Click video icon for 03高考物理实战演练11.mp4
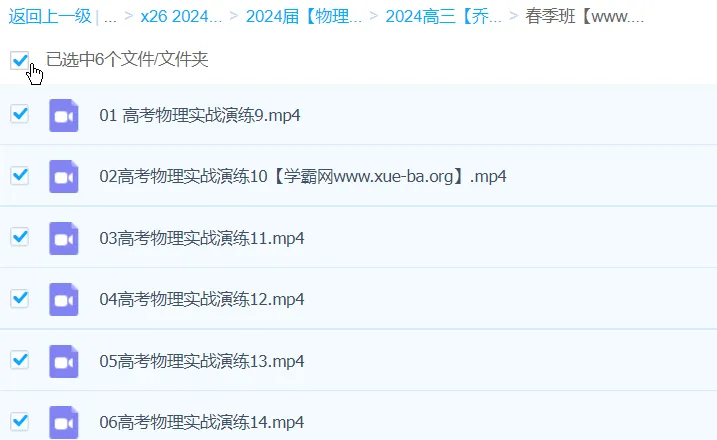The image size is (717, 440). point(64,238)
